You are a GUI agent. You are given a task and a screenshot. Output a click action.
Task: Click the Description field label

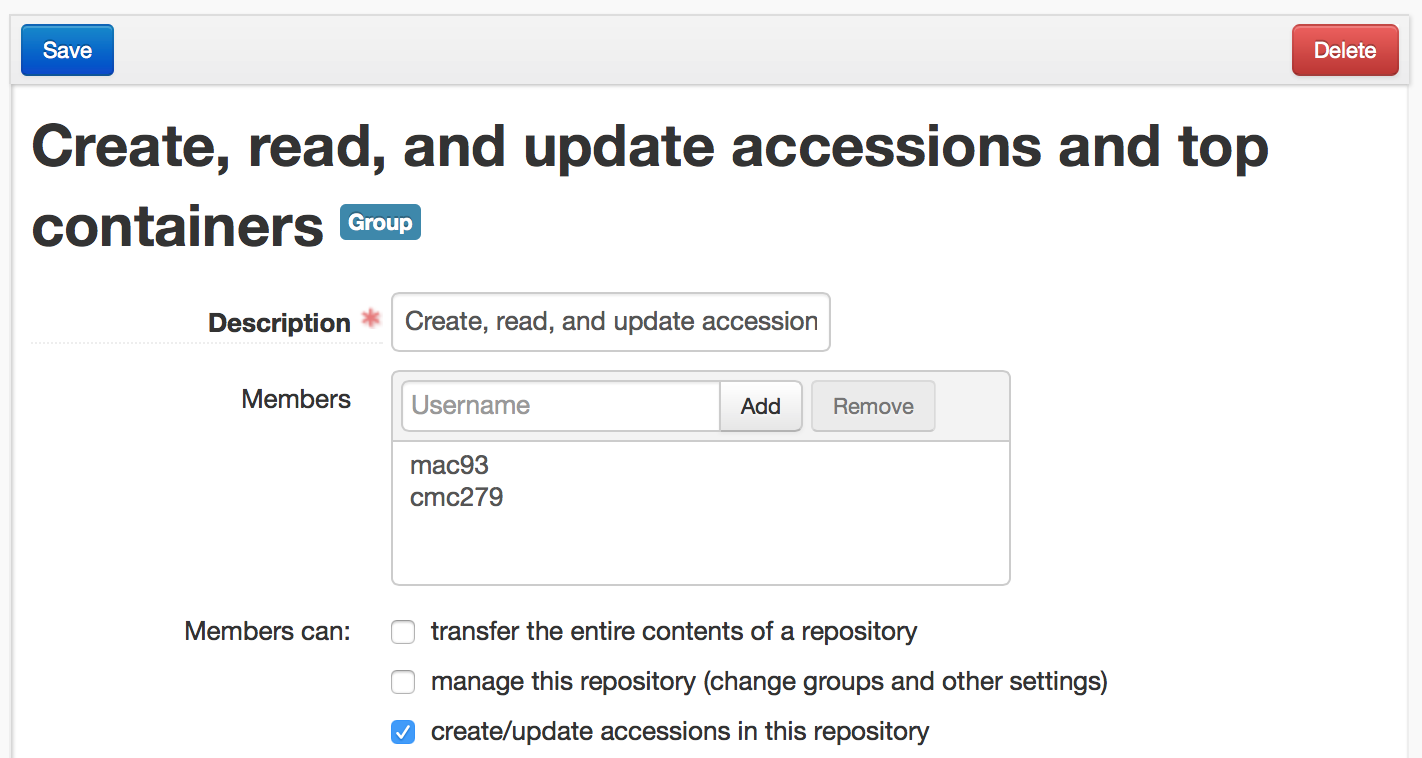pos(279,323)
